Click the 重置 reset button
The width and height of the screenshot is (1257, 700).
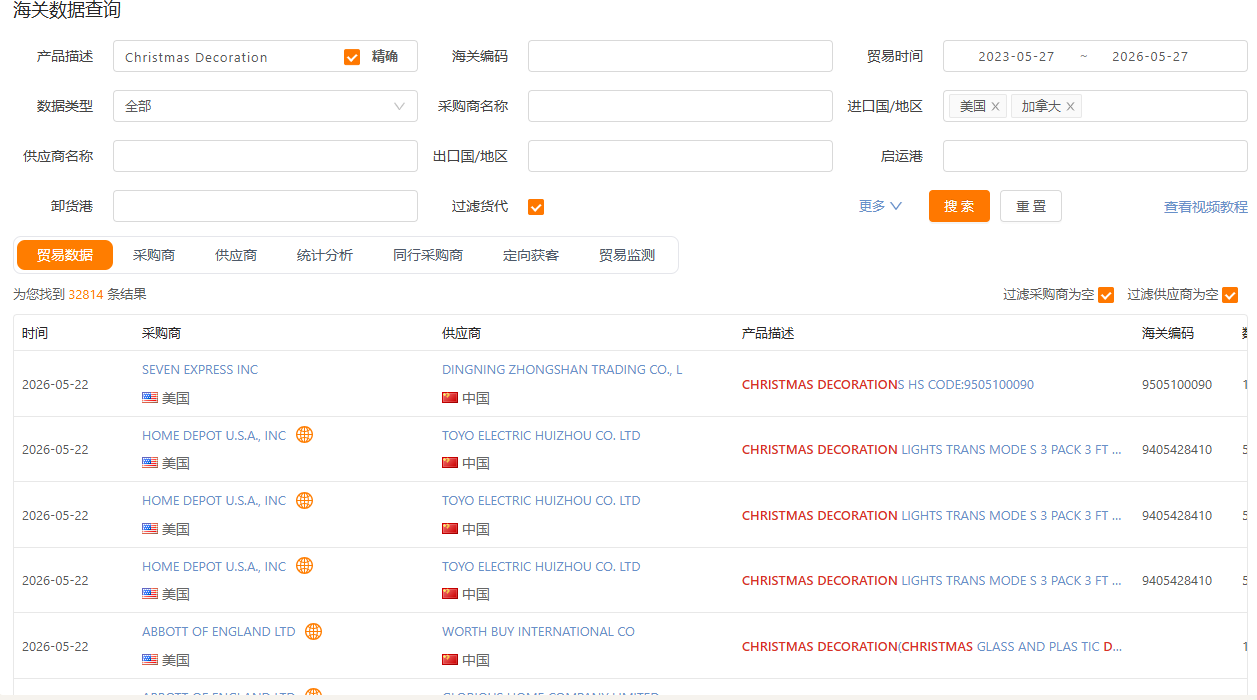tap(1031, 206)
